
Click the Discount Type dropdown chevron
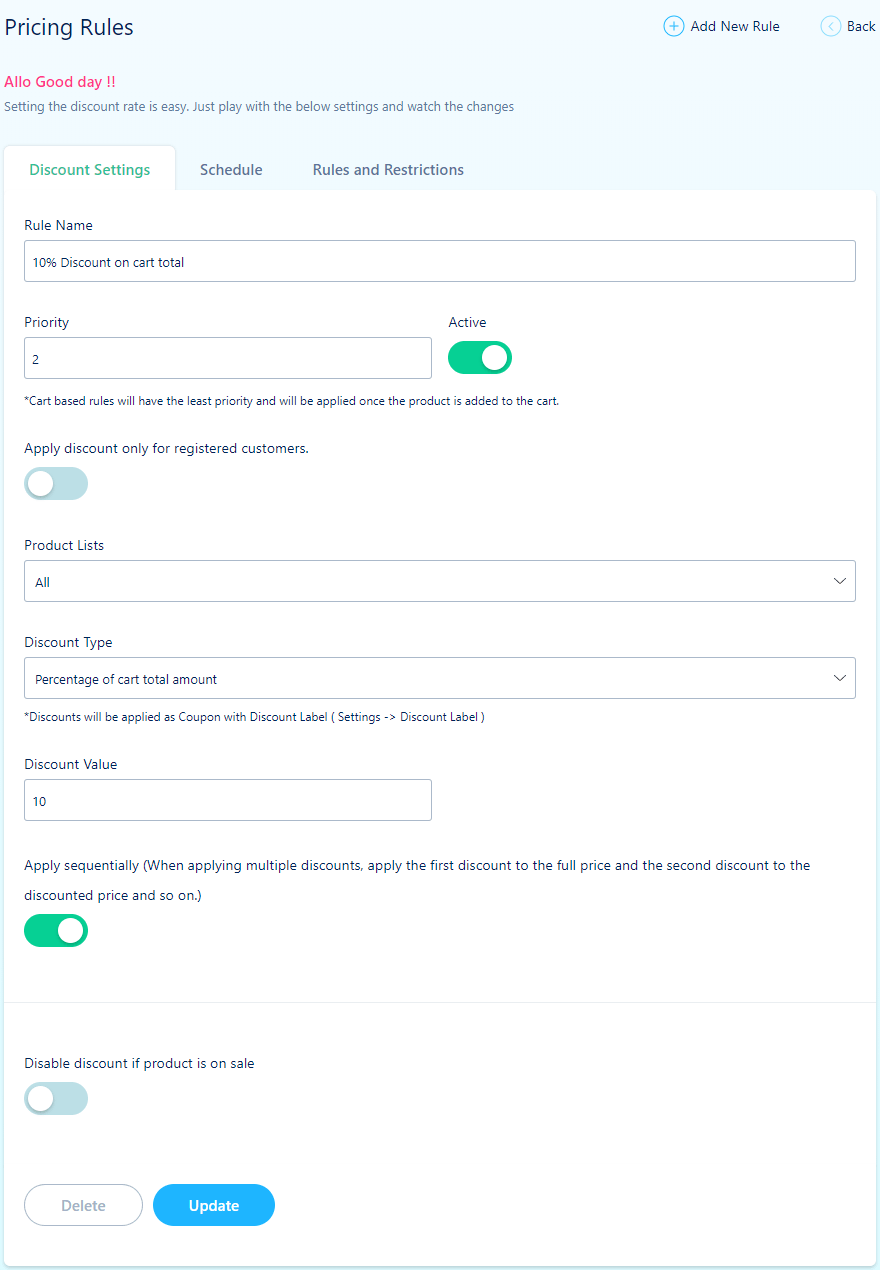click(x=840, y=678)
